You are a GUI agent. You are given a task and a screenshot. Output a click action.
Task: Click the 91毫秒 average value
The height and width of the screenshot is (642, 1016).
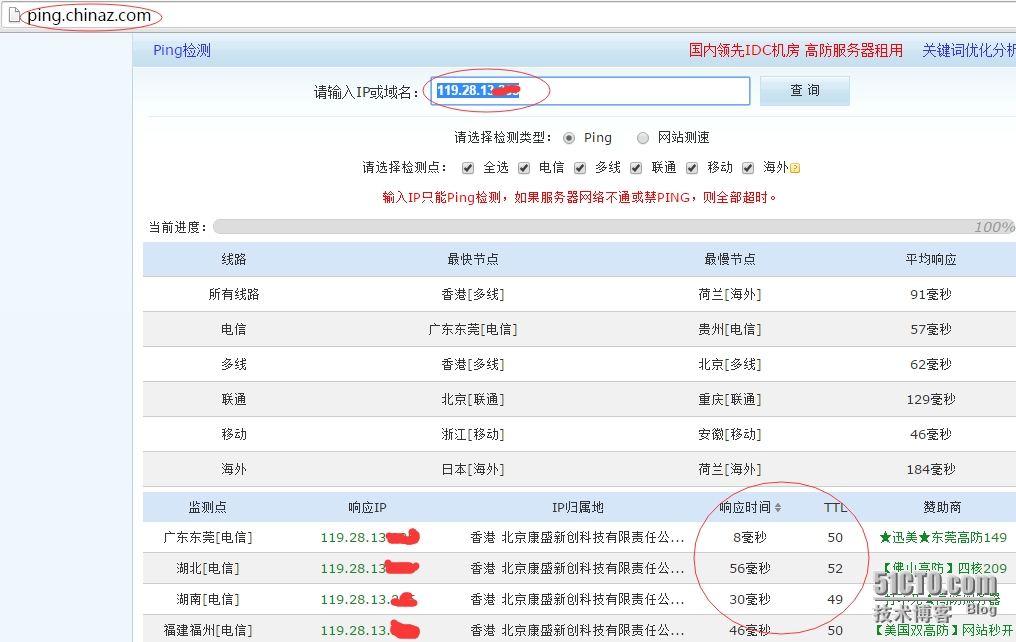(931, 294)
